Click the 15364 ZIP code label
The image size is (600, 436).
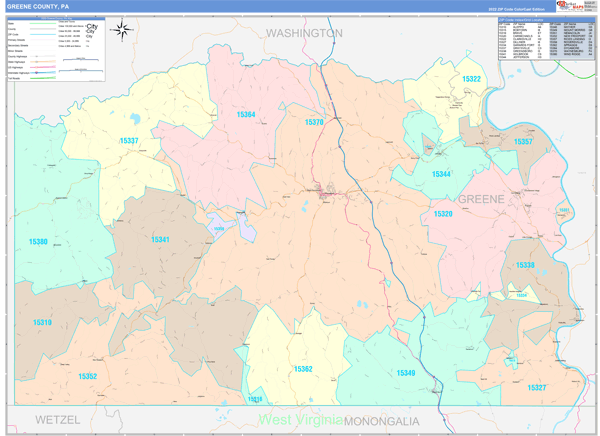click(246, 115)
